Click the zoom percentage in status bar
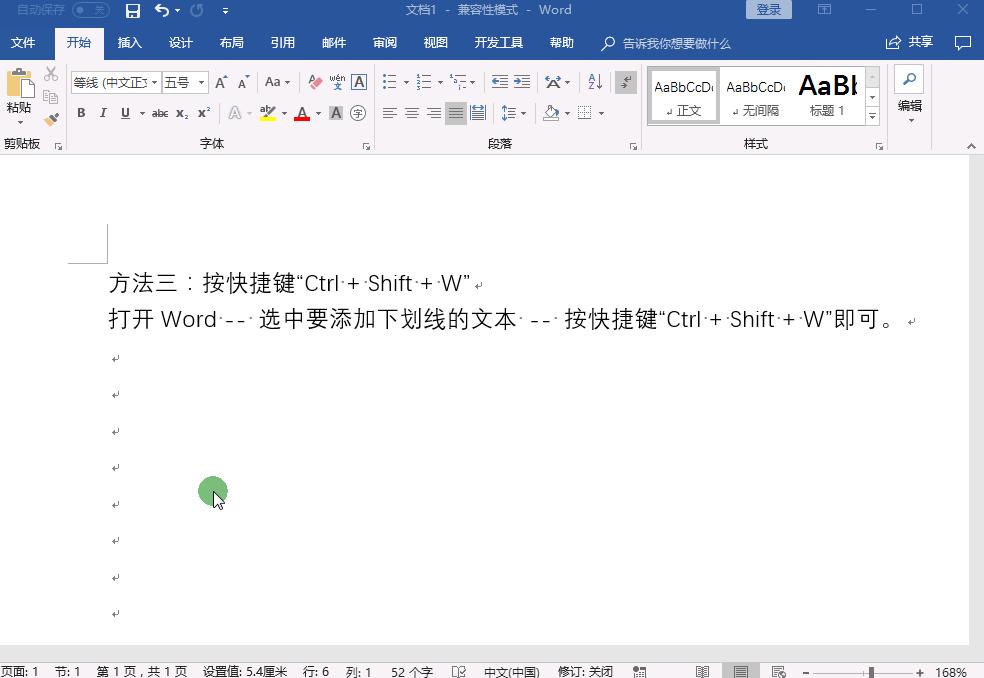Viewport: 984px width, 678px height. (x=951, y=670)
